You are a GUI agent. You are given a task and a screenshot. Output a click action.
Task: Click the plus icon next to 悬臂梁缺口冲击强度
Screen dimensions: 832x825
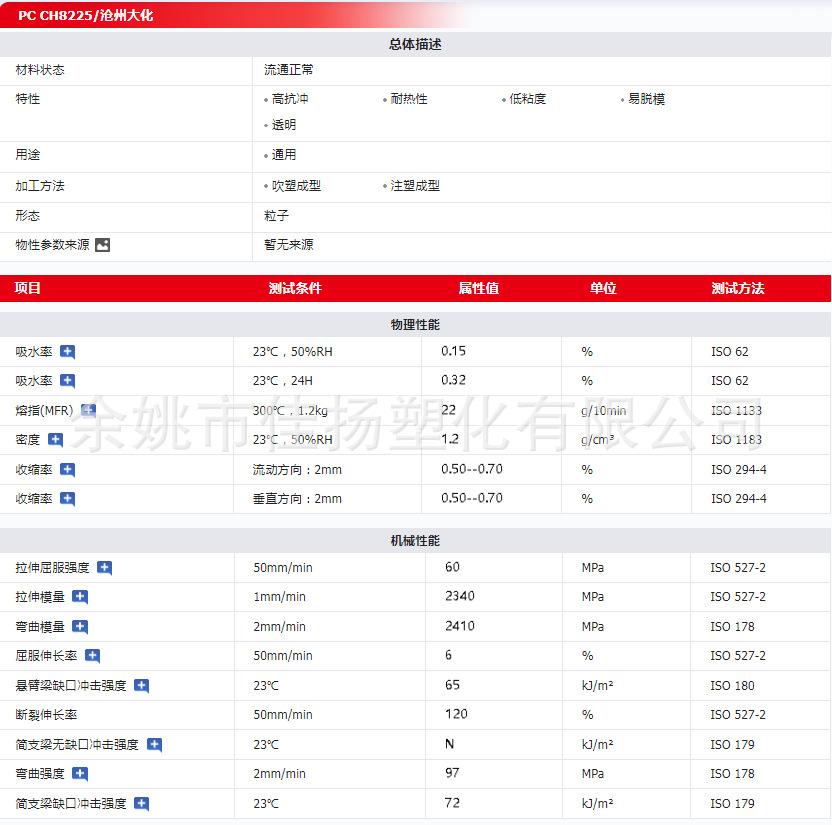(x=141, y=686)
